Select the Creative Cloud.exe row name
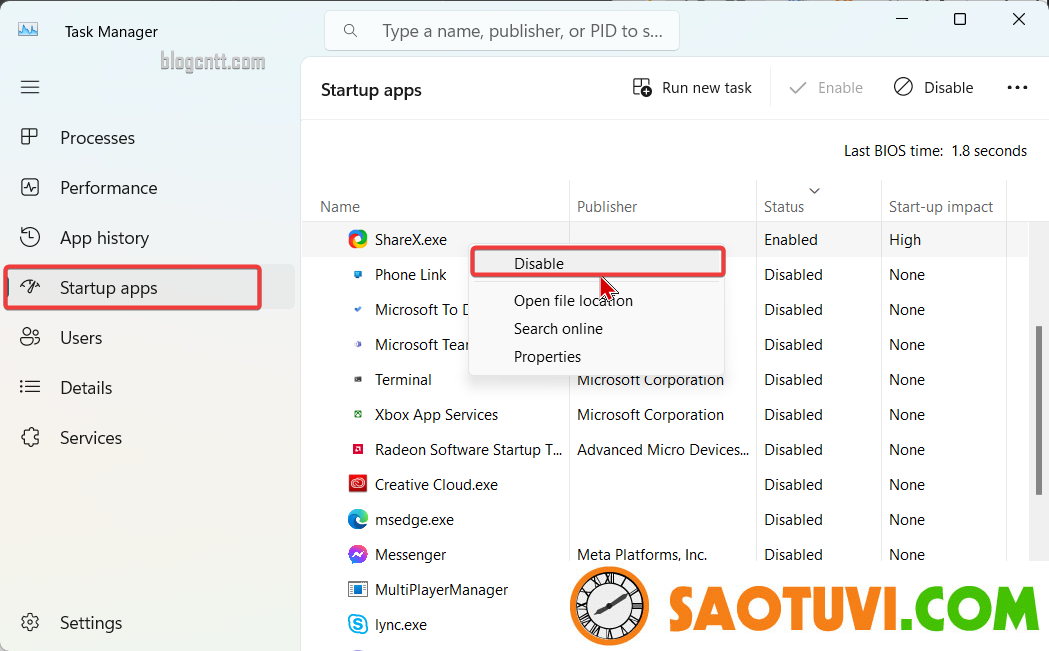Image resolution: width=1049 pixels, height=651 pixels. tap(436, 484)
